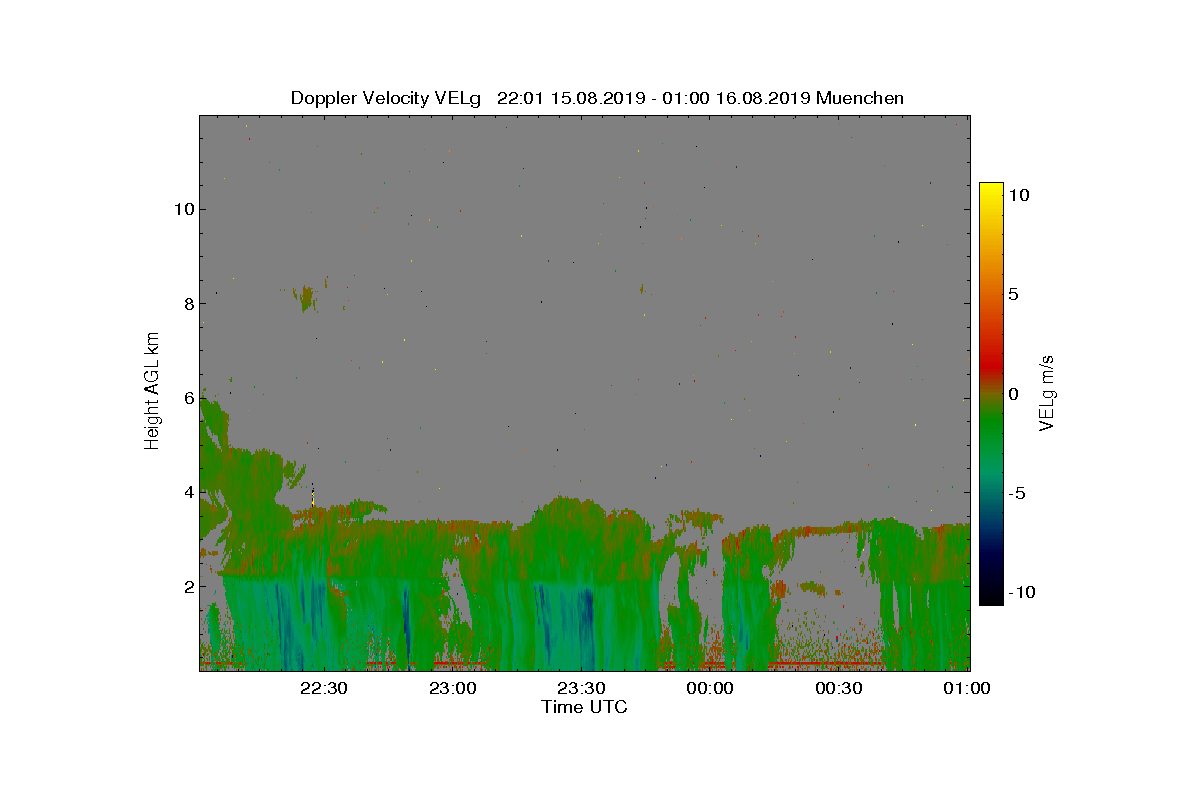Click the colorbar value 10 label
The width and height of the screenshot is (1200, 800).
pyautogui.click(x=1019, y=195)
